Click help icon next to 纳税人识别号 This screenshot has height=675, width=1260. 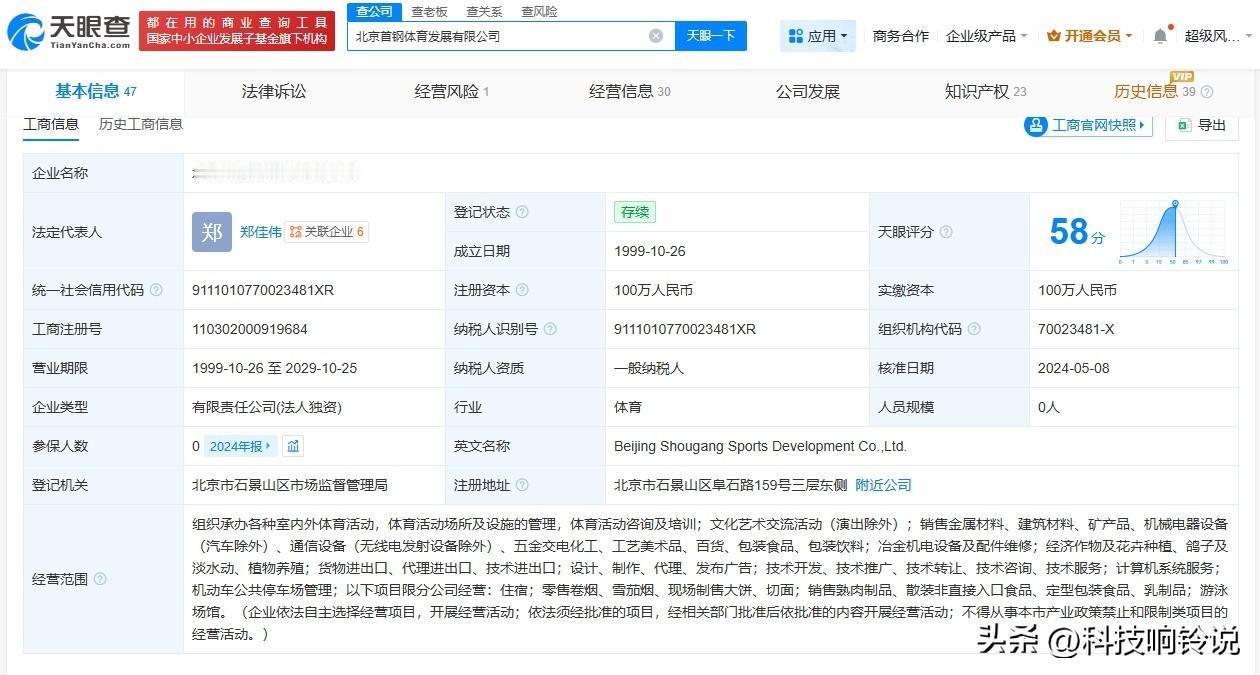(x=550, y=329)
